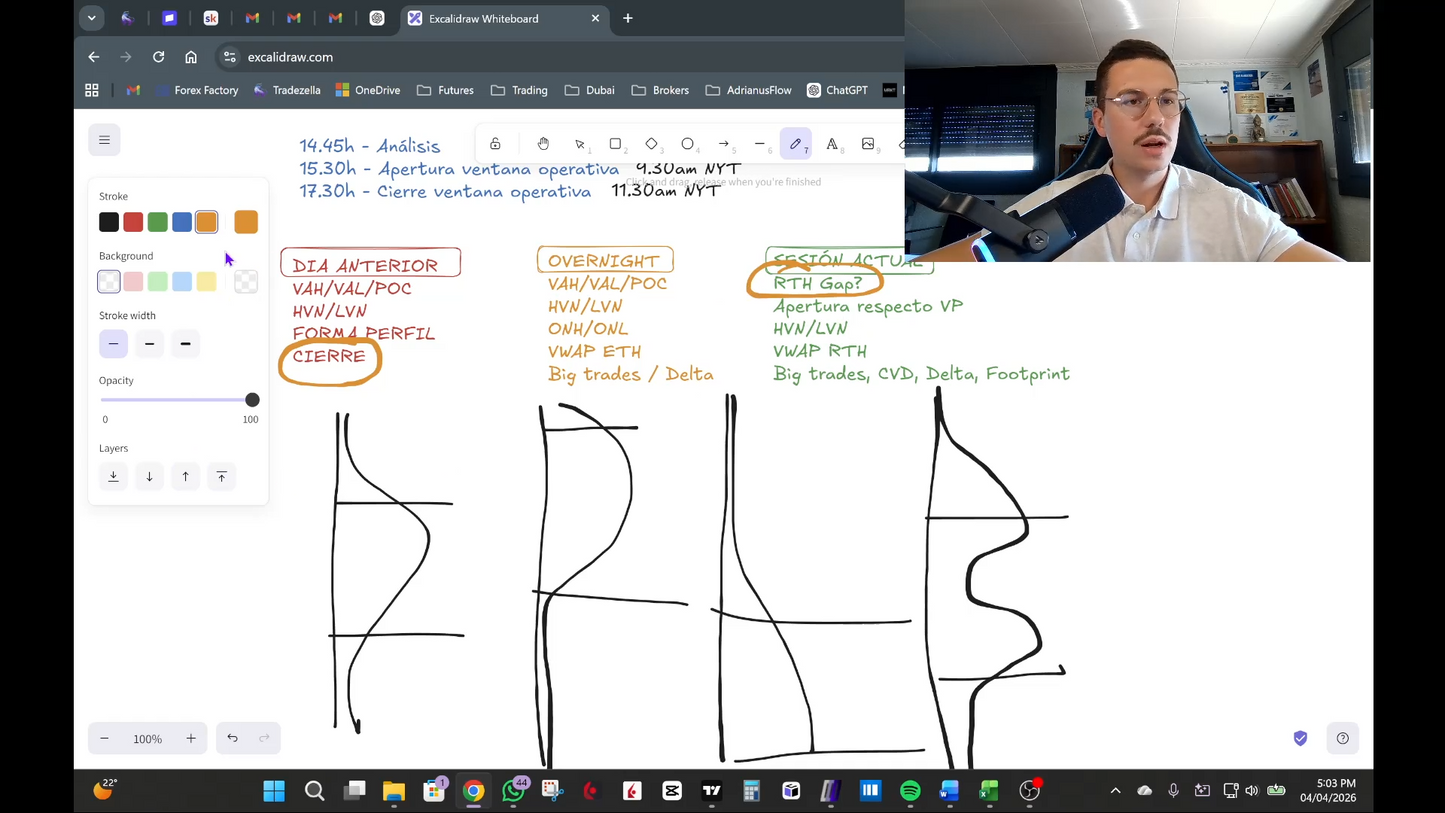View site information icon in address bar
This screenshot has height=813, width=1445.
click(x=229, y=57)
